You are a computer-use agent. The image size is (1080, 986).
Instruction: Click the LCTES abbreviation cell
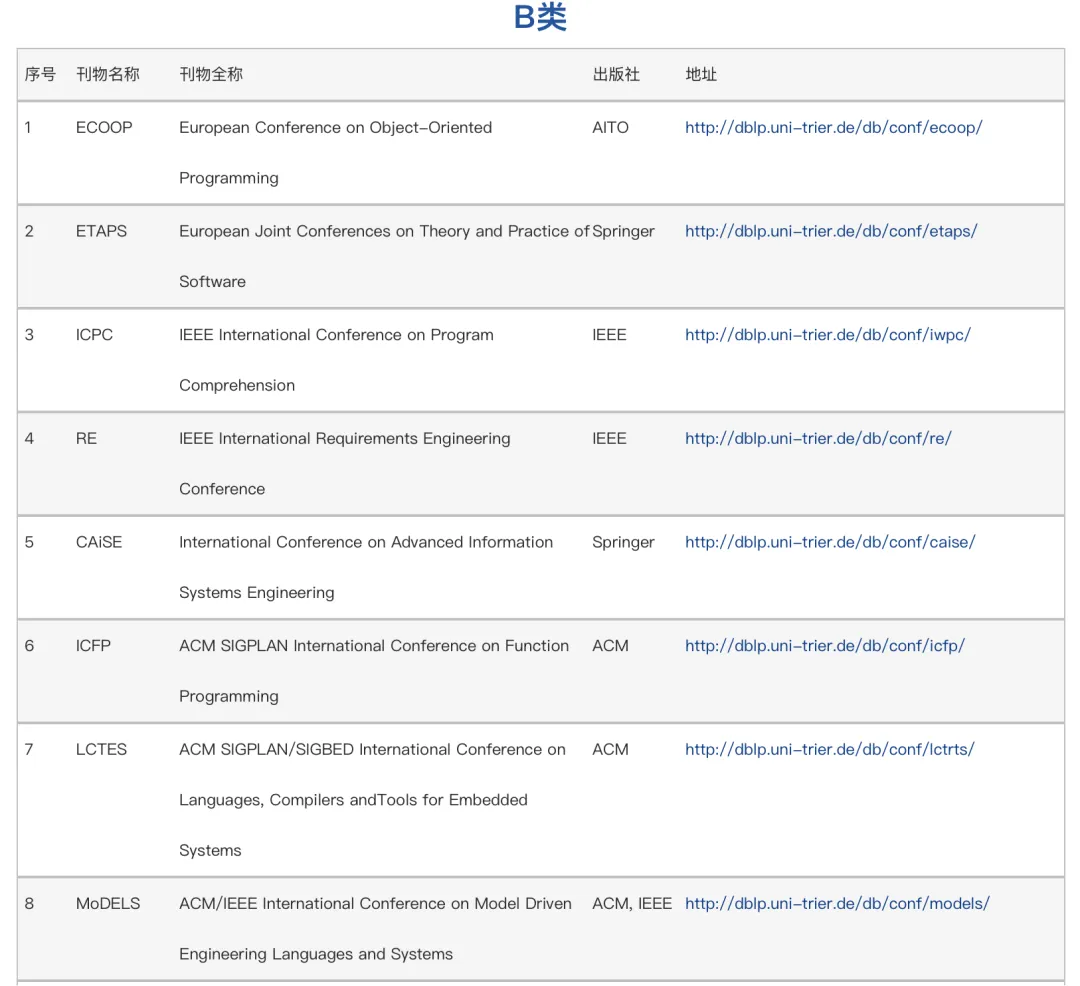tap(101, 750)
